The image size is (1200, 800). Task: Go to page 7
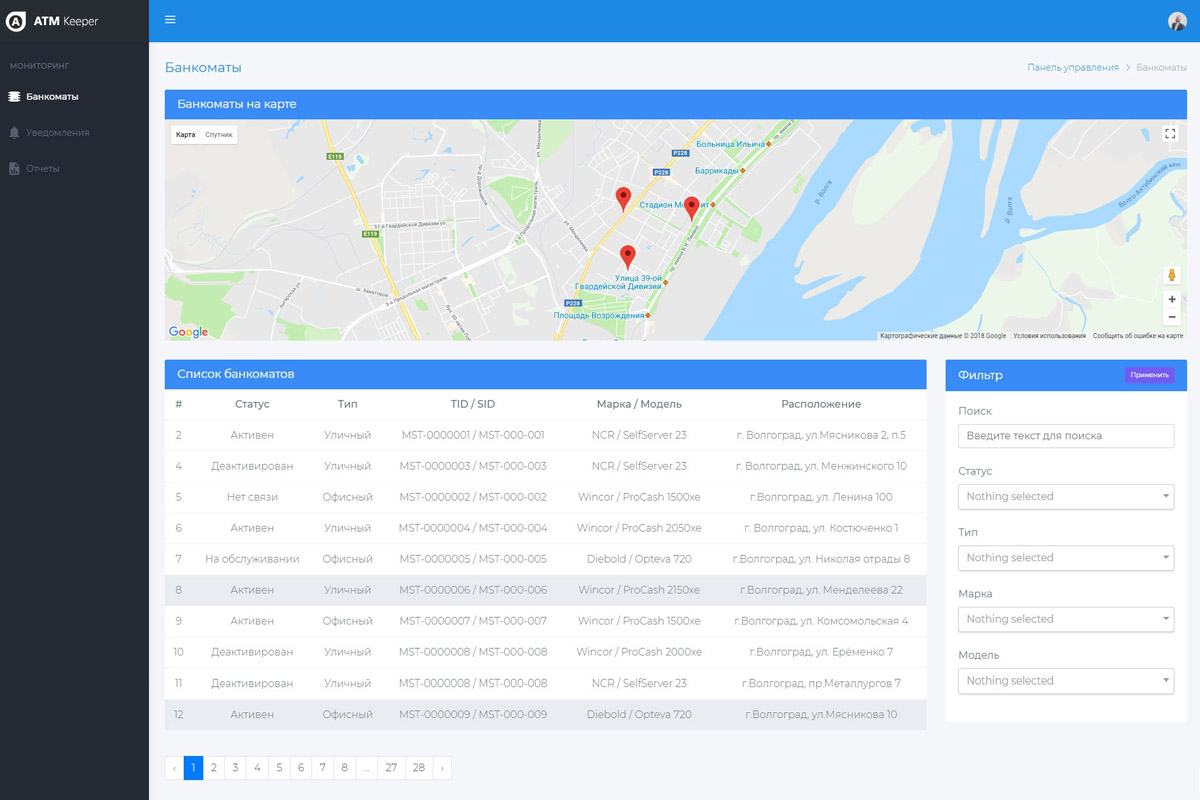(x=322, y=768)
